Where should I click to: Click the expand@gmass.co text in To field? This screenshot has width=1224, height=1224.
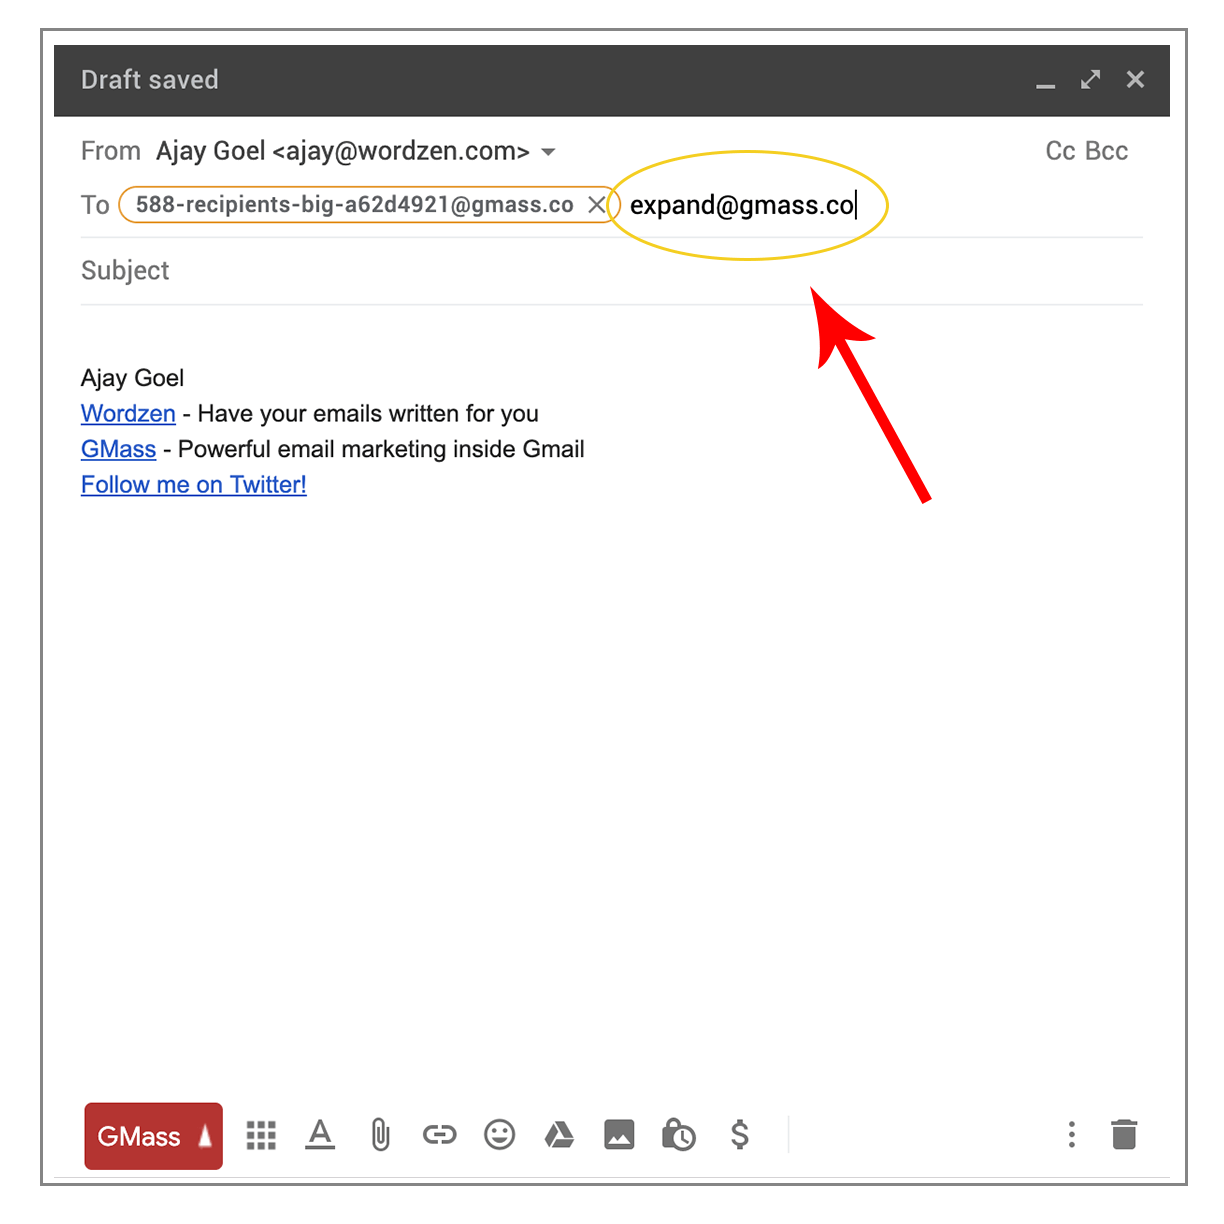(x=742, y=205)
